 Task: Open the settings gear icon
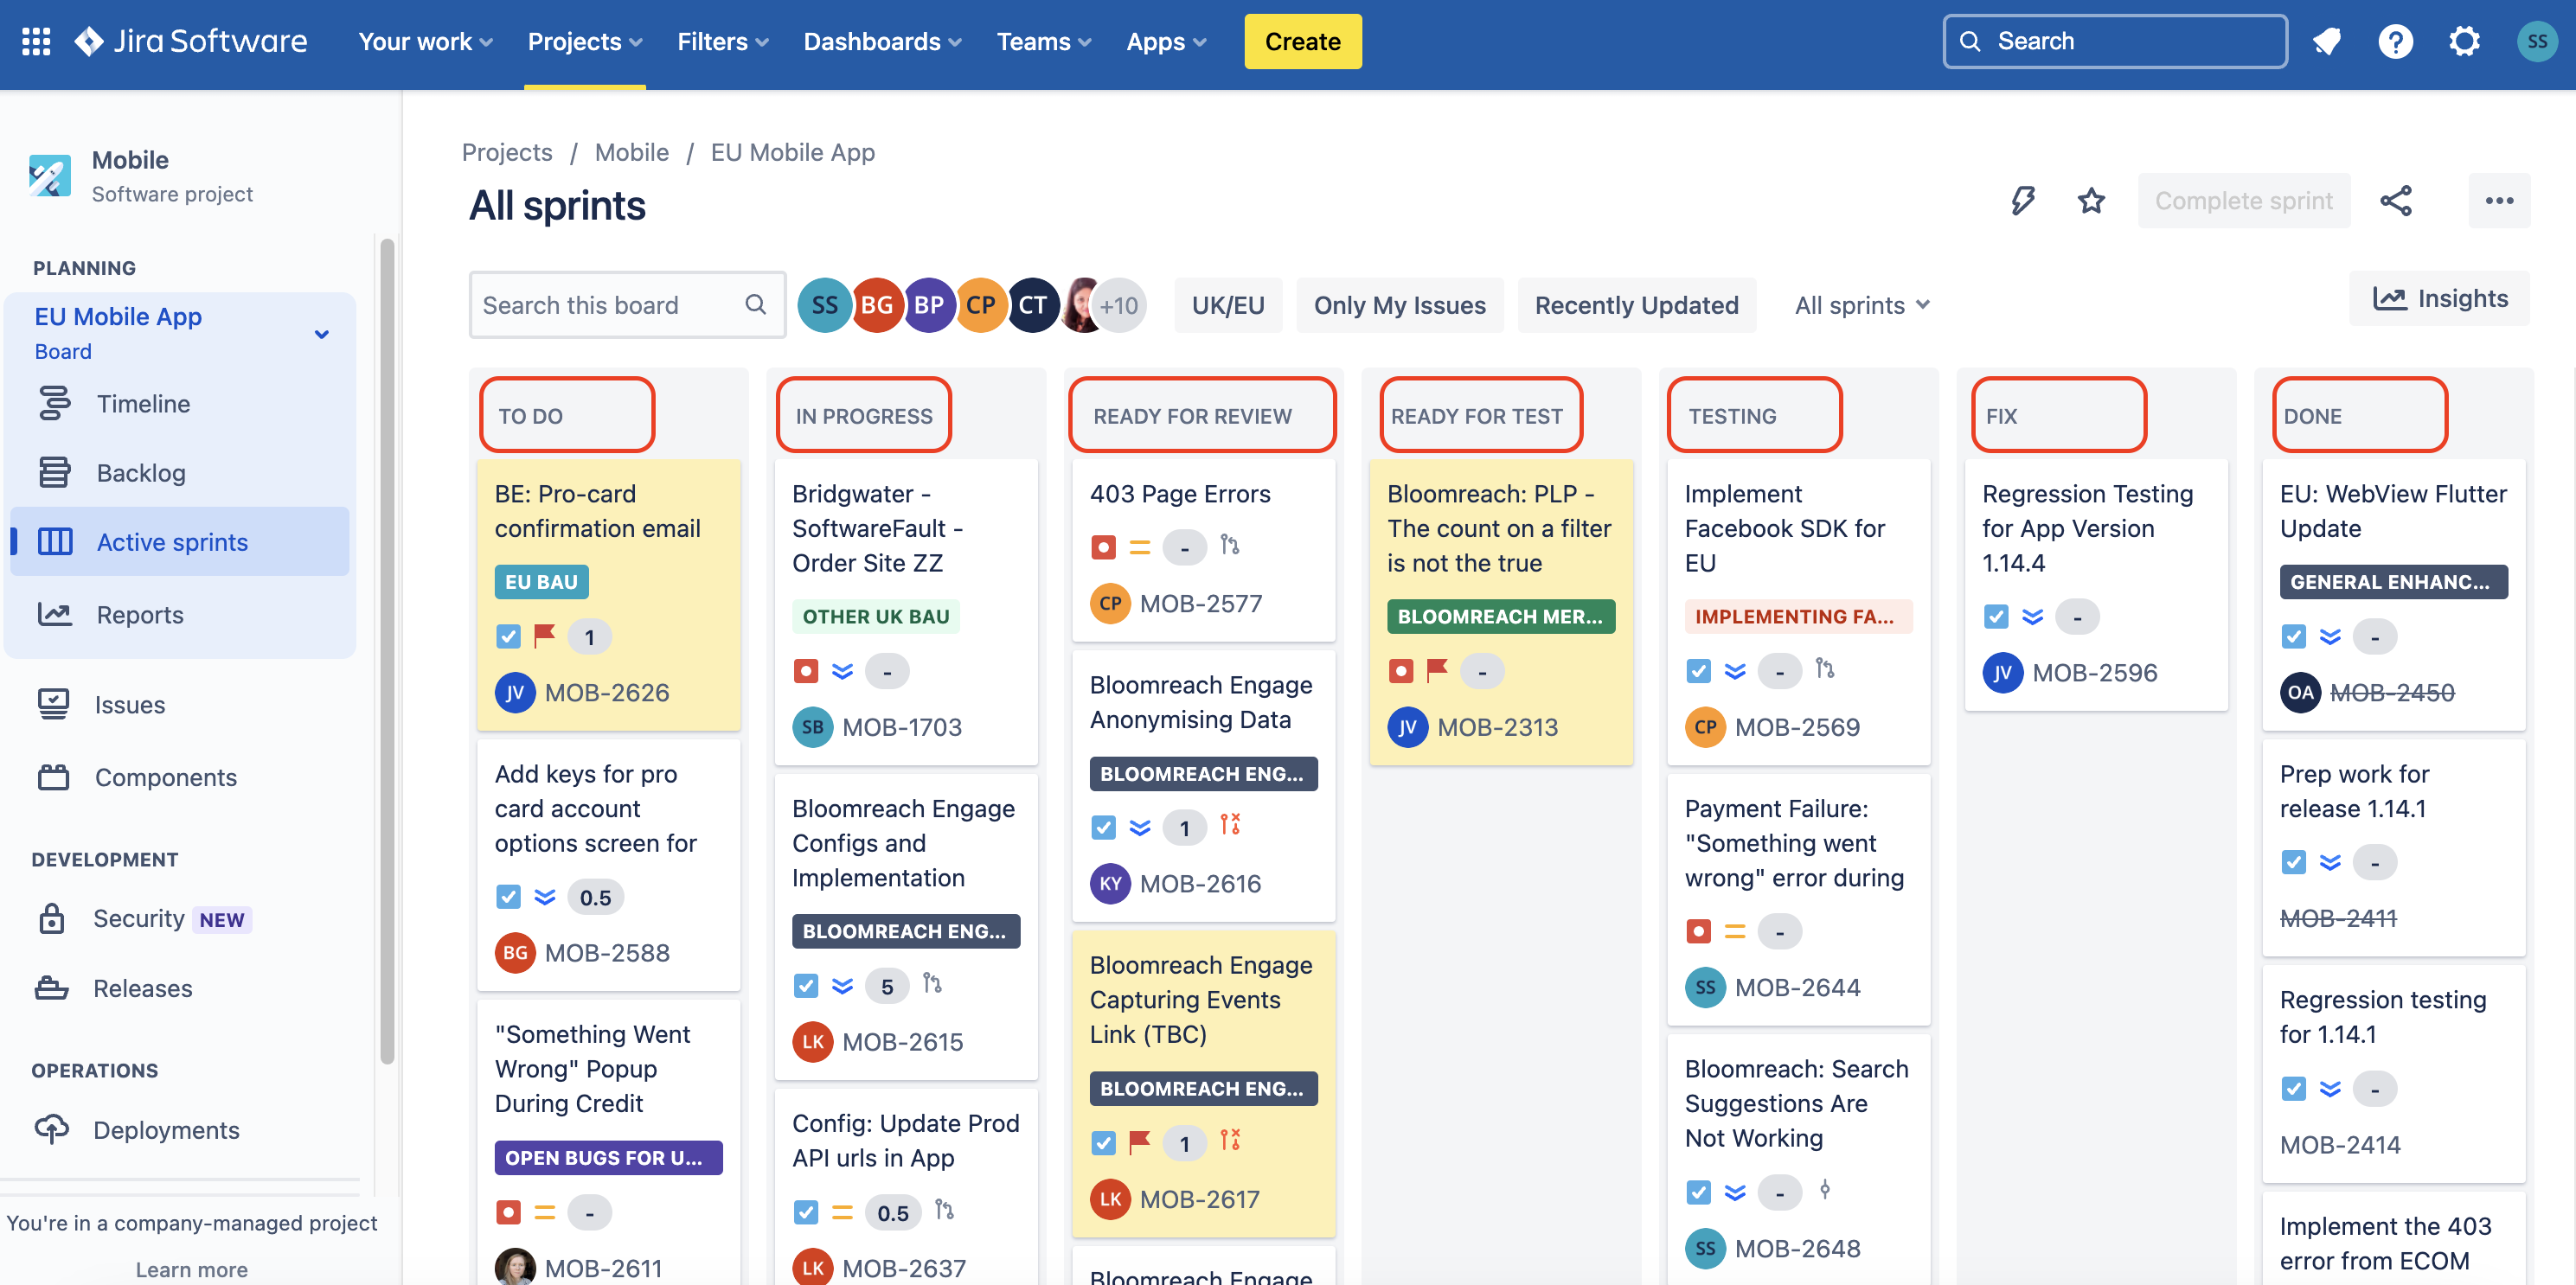point(2464,41)
